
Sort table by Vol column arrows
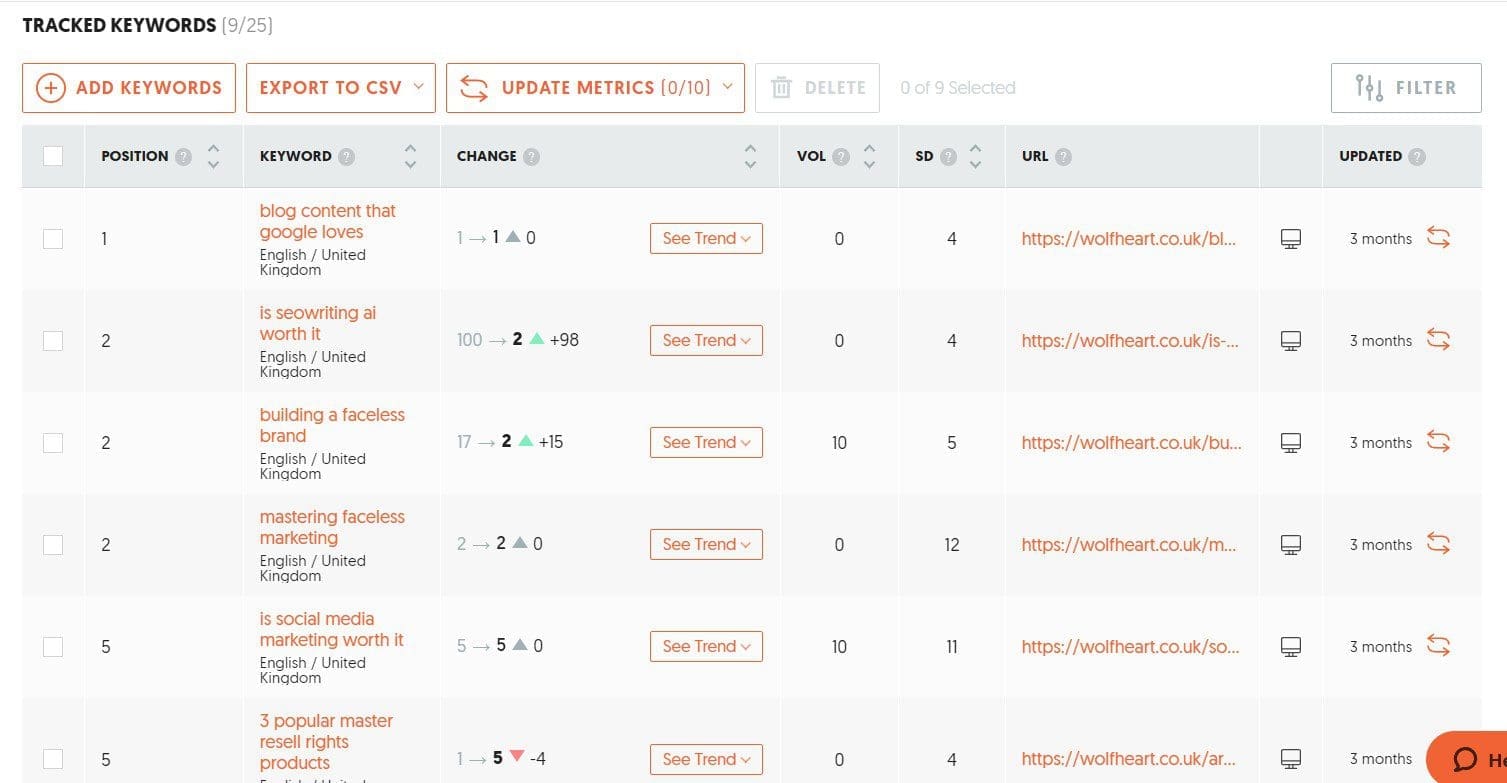point(869,156)
